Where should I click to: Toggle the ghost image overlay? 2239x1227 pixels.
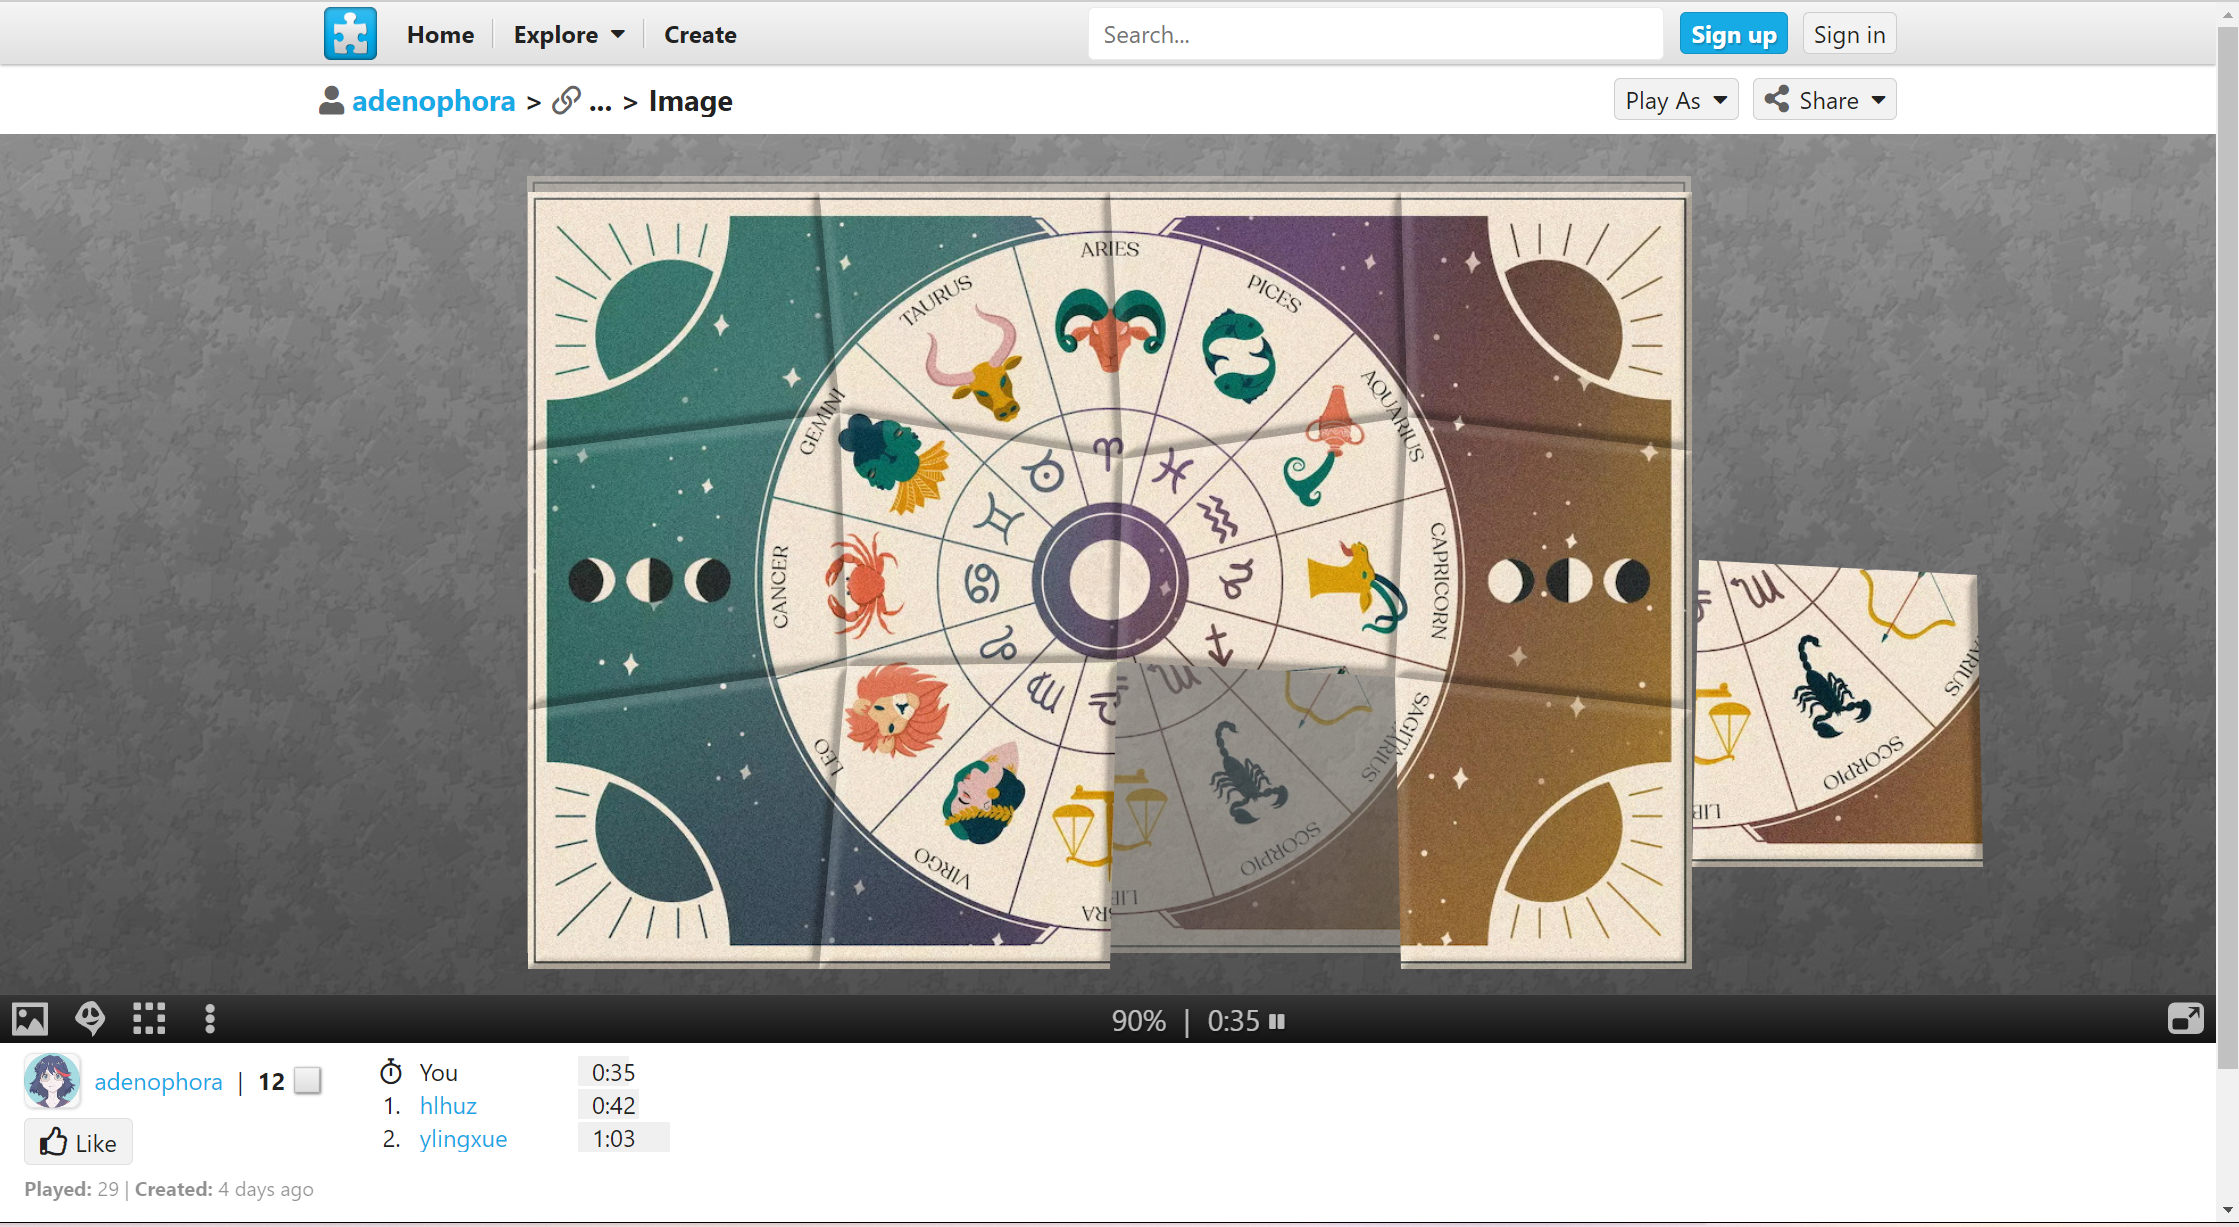click(x=90, y=1019)
